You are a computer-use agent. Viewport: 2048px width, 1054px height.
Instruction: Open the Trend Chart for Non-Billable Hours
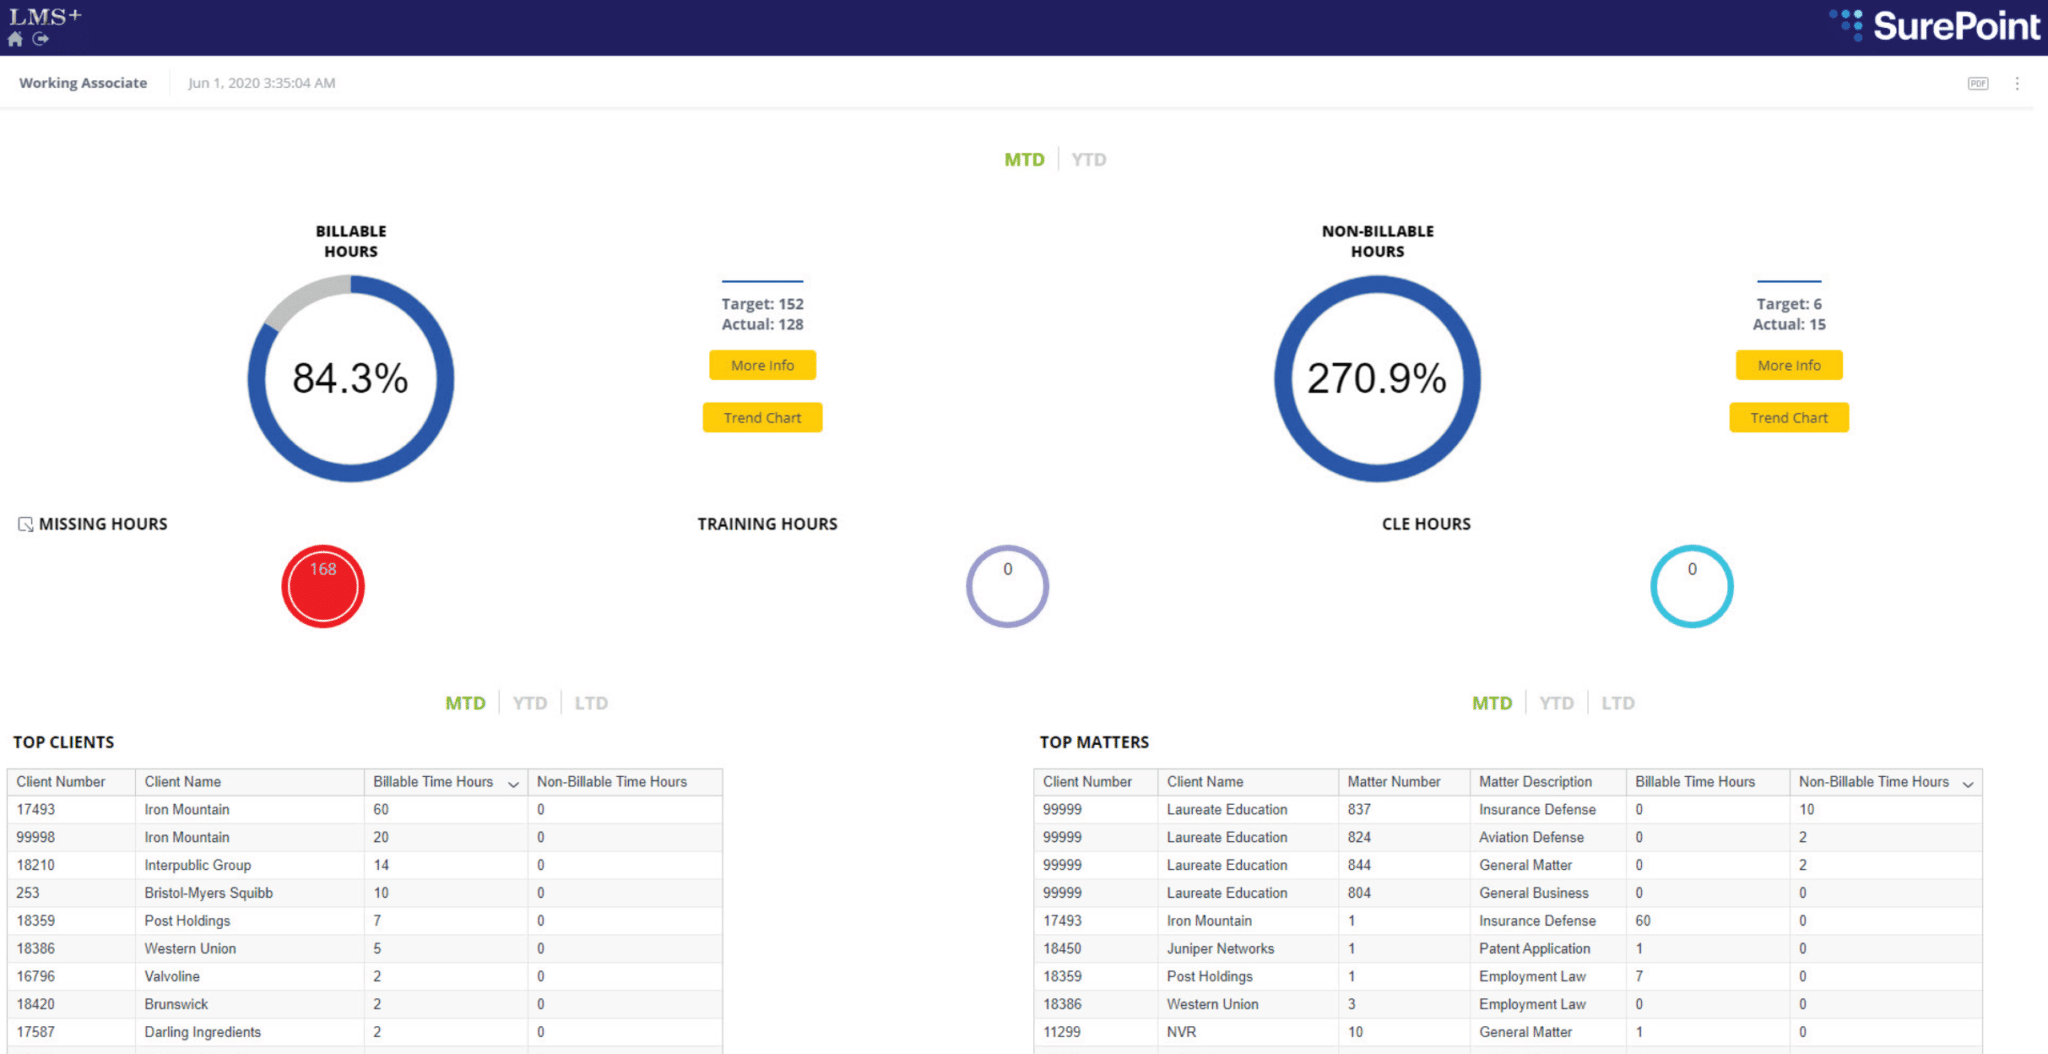point(1788,417)
